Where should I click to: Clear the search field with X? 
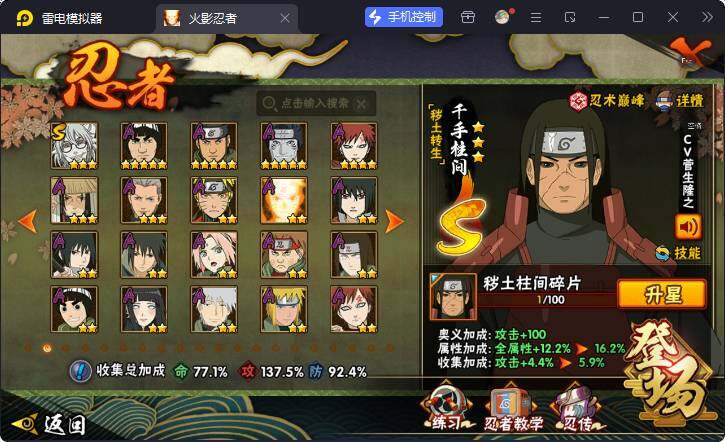click(x=361, y=104)
